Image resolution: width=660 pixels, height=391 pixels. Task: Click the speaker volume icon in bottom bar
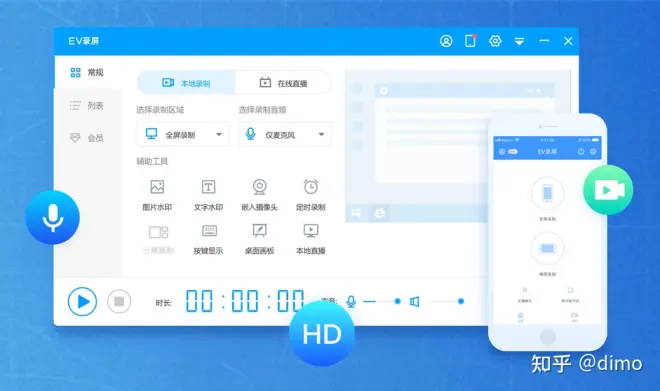(415, 301)
